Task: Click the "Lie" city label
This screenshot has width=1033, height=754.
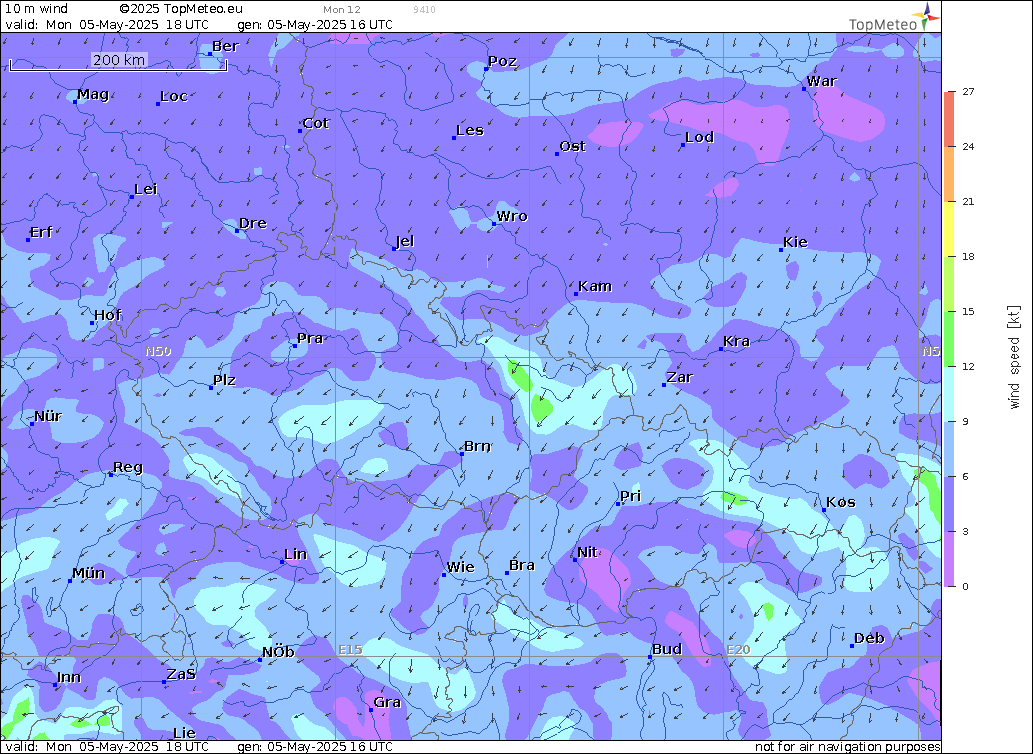Action: (x=184, y=733)
